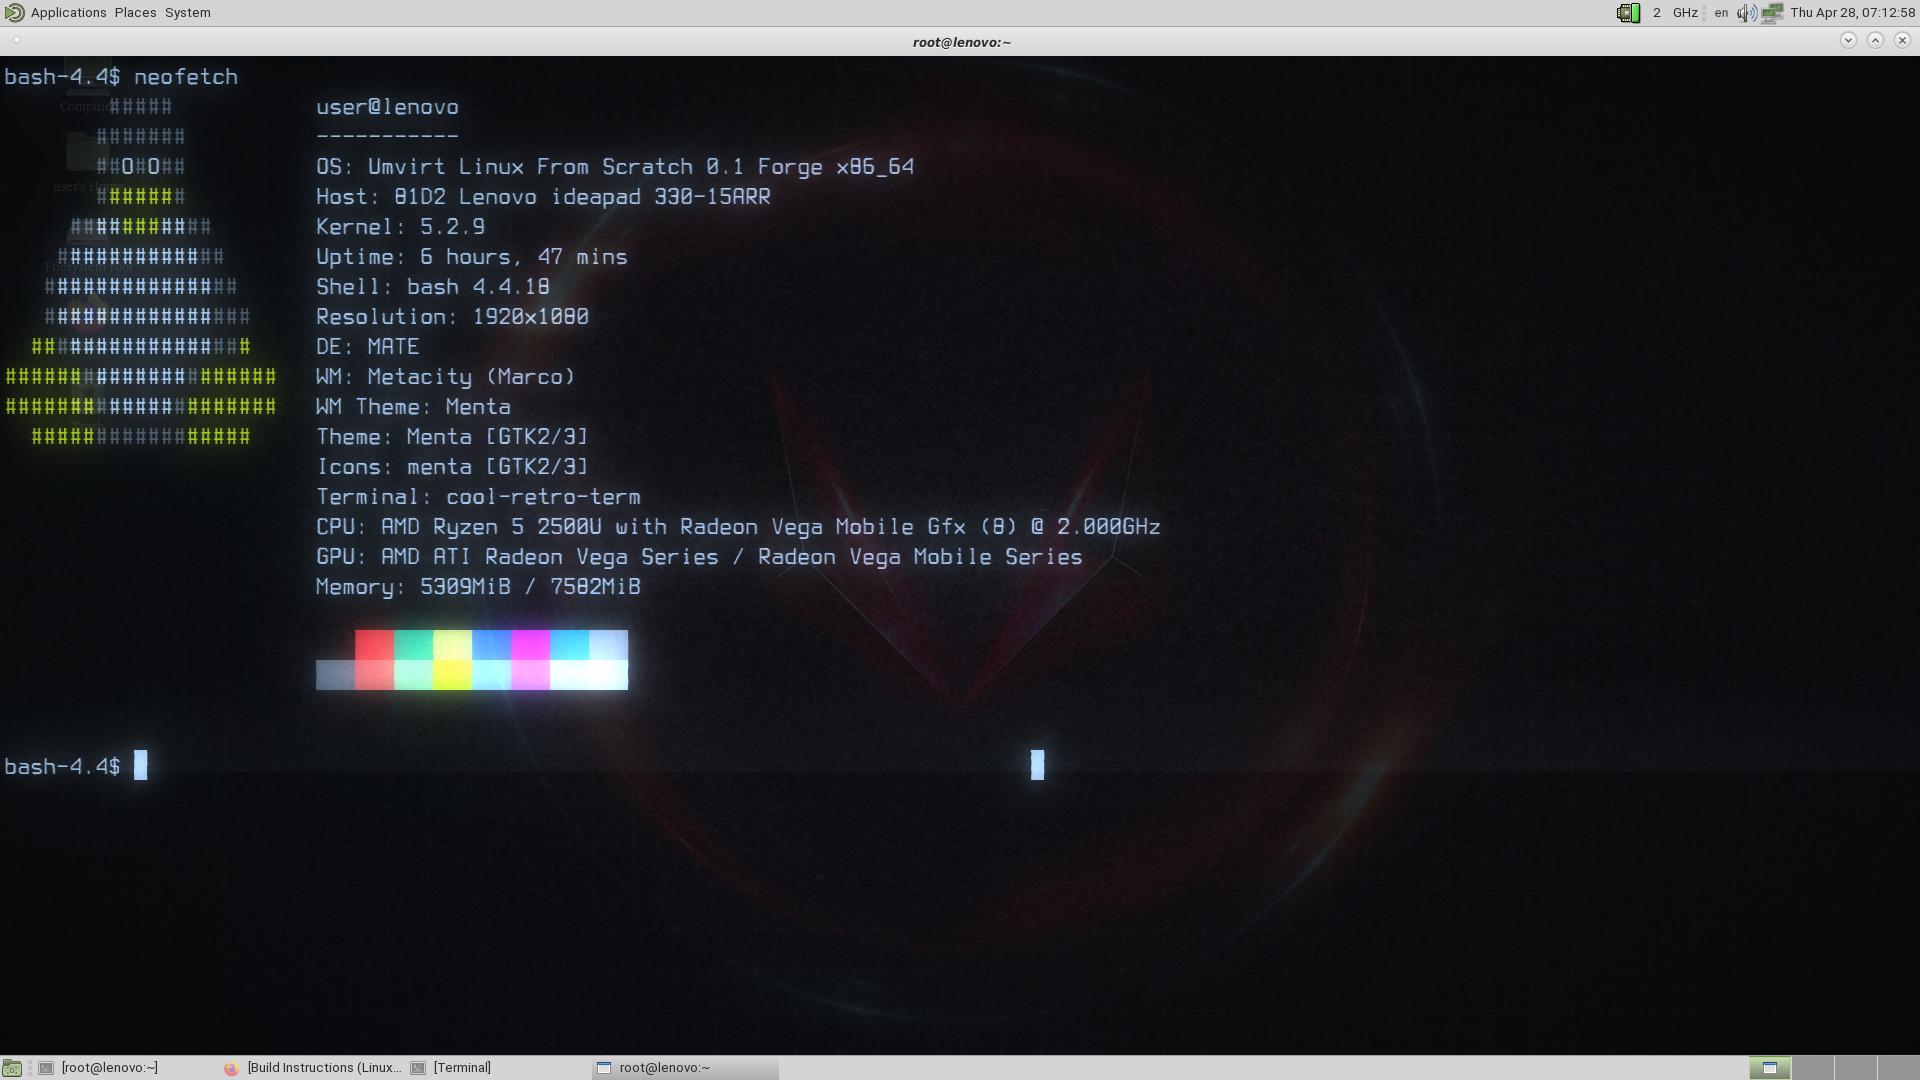Switch to [root@lenovo:~] taskbar window
This screenshot has width=1920, height=1080.
pos(108,1068)
